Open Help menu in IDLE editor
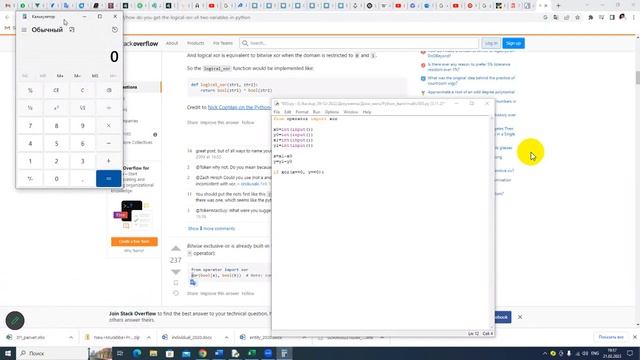The image size is (640, 360). coord(367,112)
